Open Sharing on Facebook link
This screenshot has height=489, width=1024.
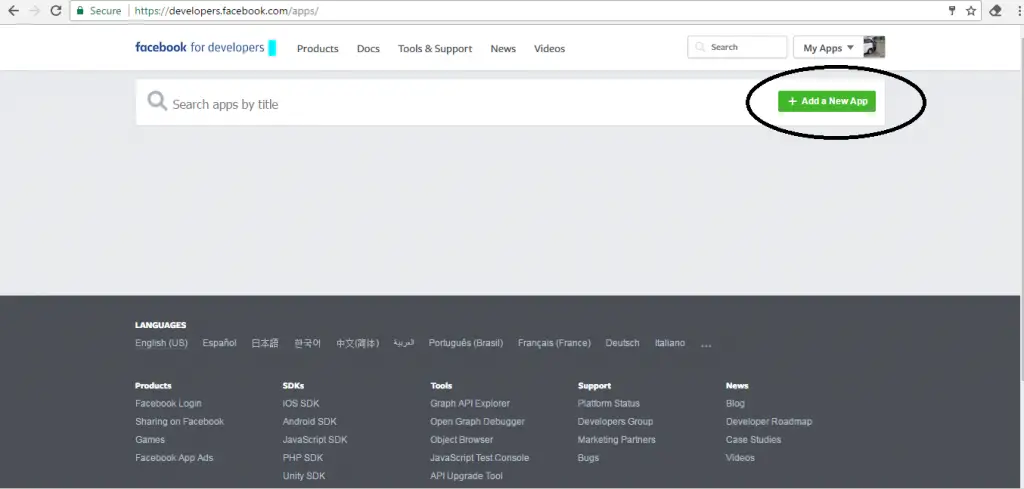[180, 422]
